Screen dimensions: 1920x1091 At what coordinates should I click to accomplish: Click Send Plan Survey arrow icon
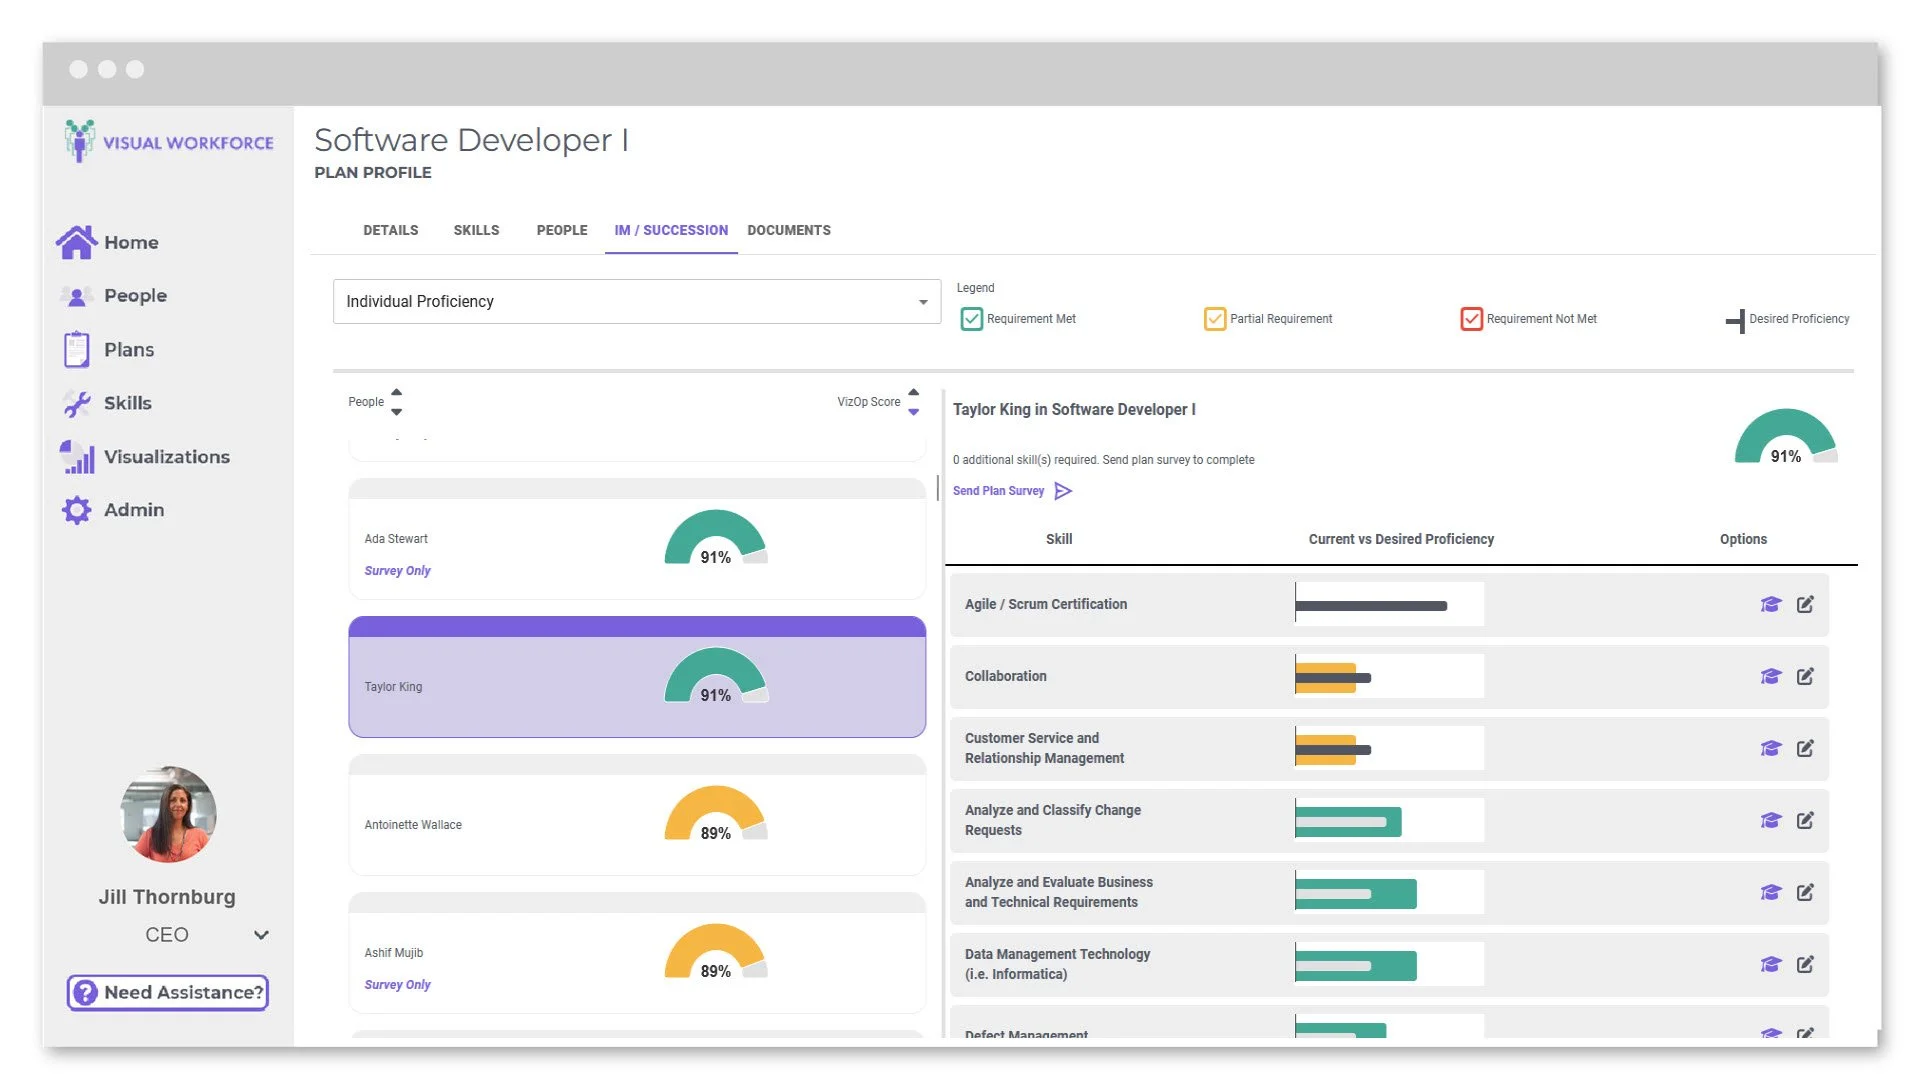tap(1063, 491)
